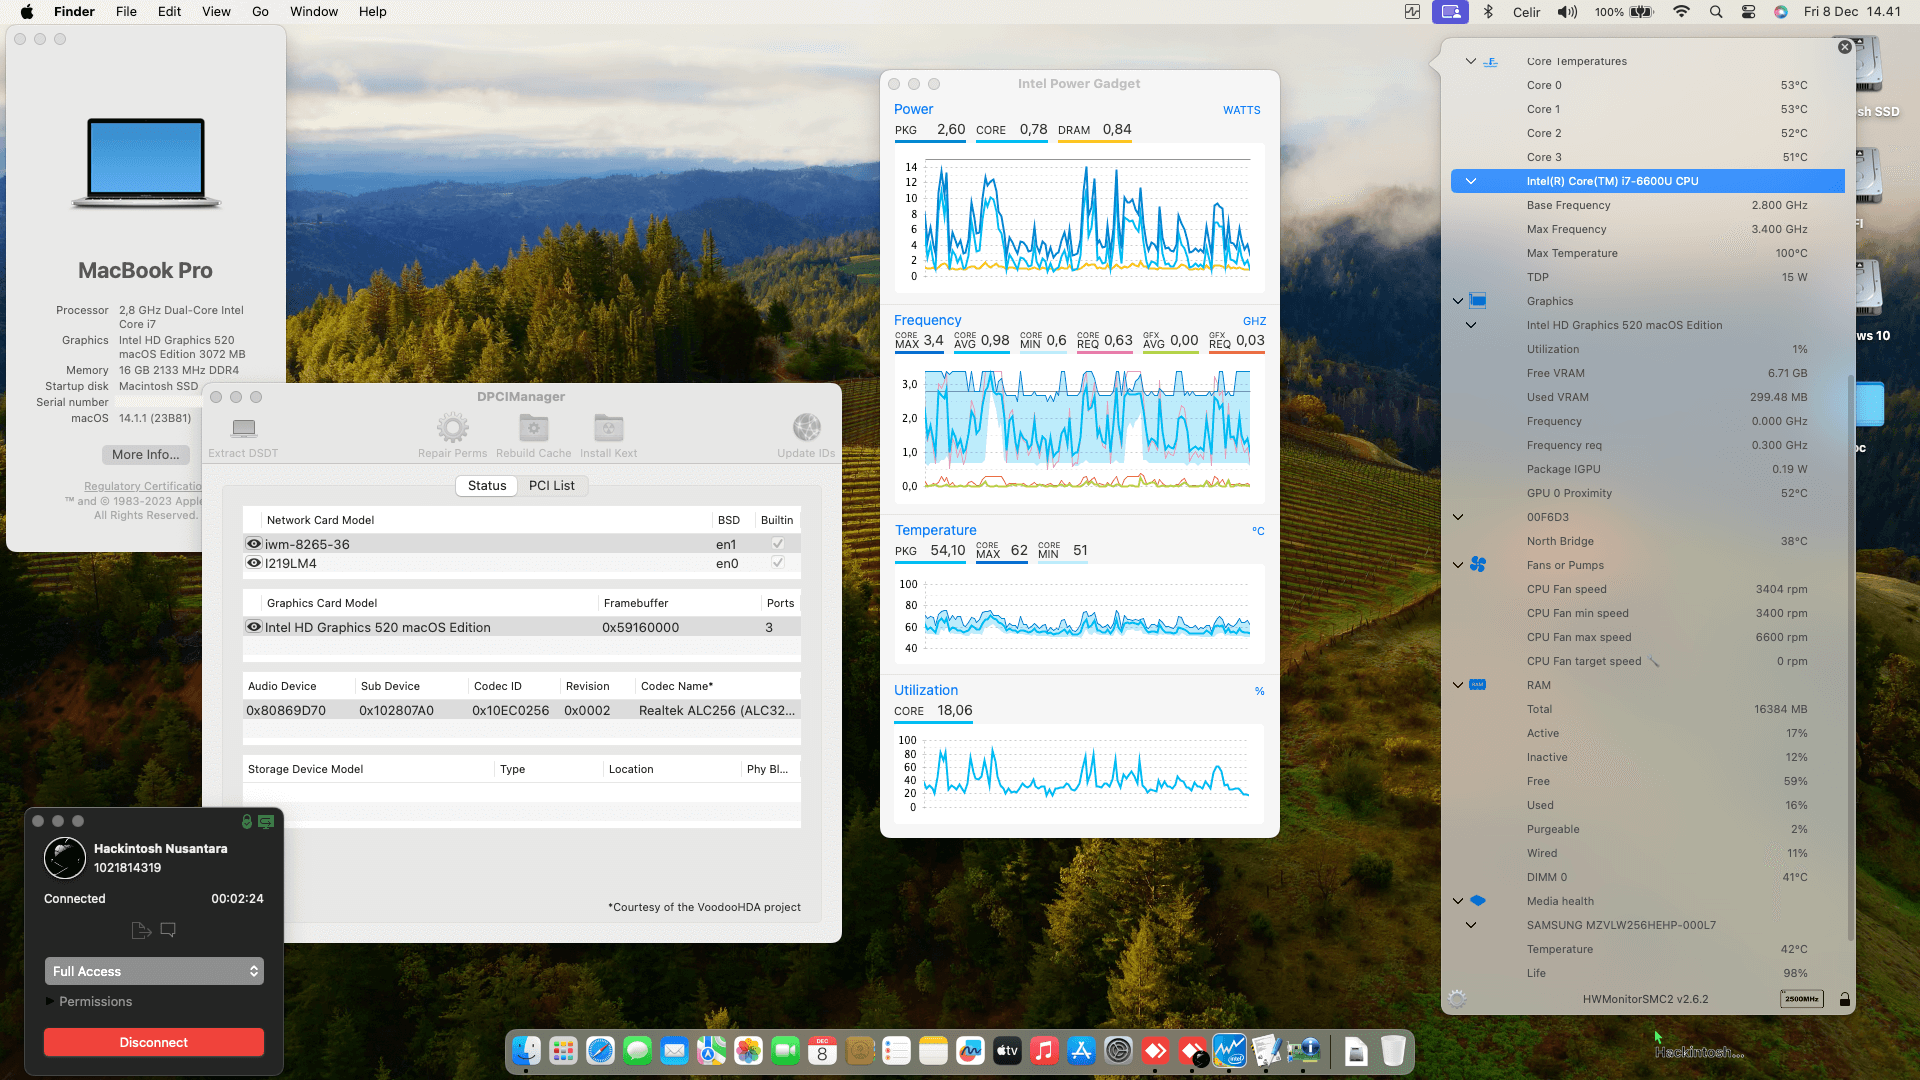Adjust the CPU Fan target speed control

coord(1654,661)
